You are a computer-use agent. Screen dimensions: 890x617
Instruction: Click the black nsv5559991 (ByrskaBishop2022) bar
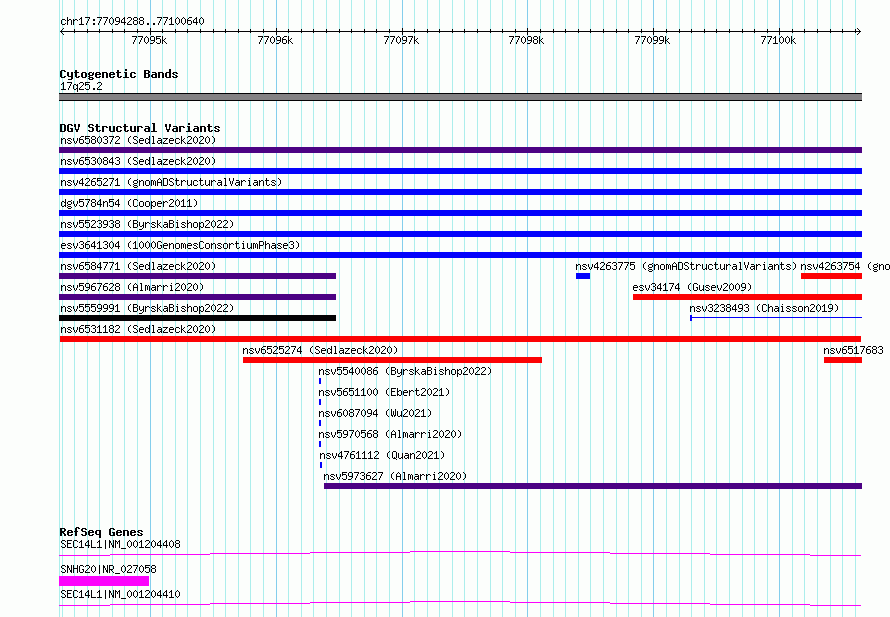tap(198, 318)
